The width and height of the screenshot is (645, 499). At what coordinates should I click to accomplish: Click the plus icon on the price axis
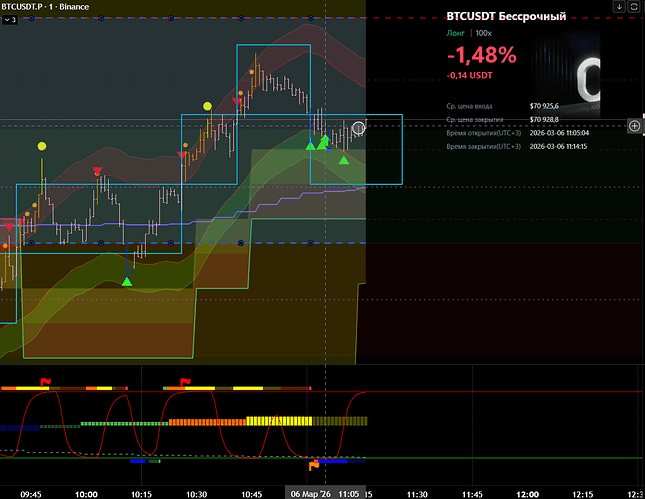[x=634, y=126]
